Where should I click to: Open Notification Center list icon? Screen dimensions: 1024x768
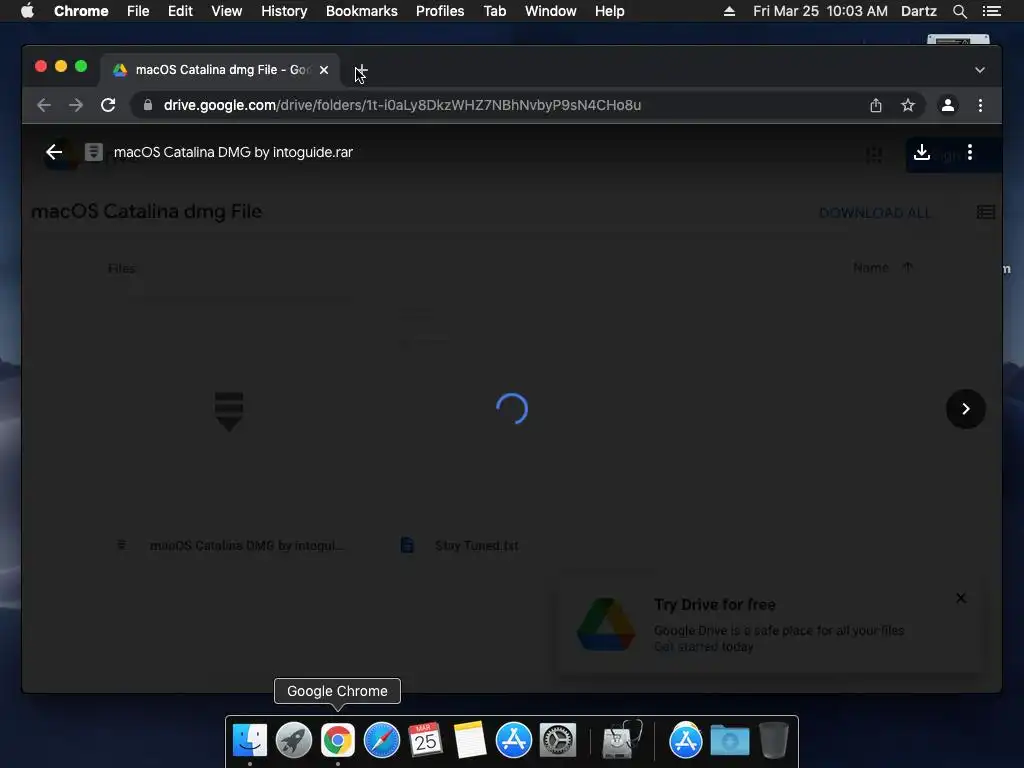coord(991,11)
